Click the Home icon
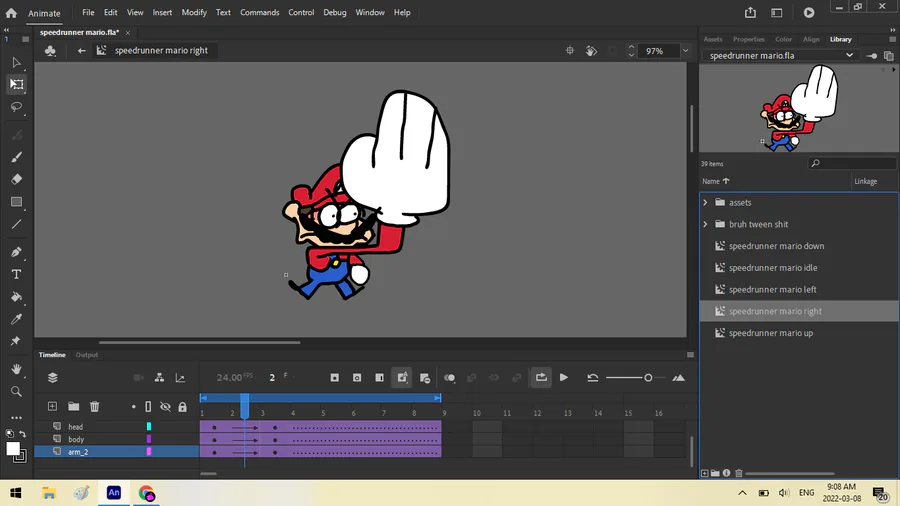Viewport: 900px width, 506px height. click(11, 13)
